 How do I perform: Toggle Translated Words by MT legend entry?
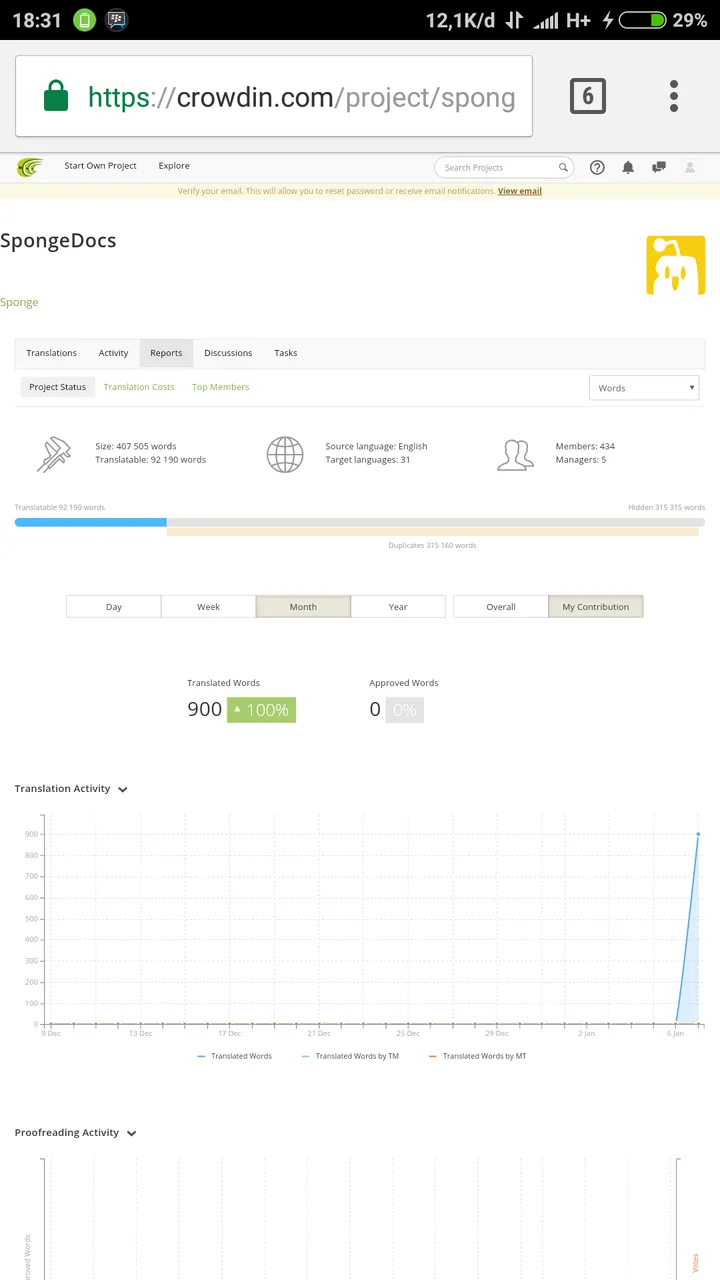(x=477, y=1056)
